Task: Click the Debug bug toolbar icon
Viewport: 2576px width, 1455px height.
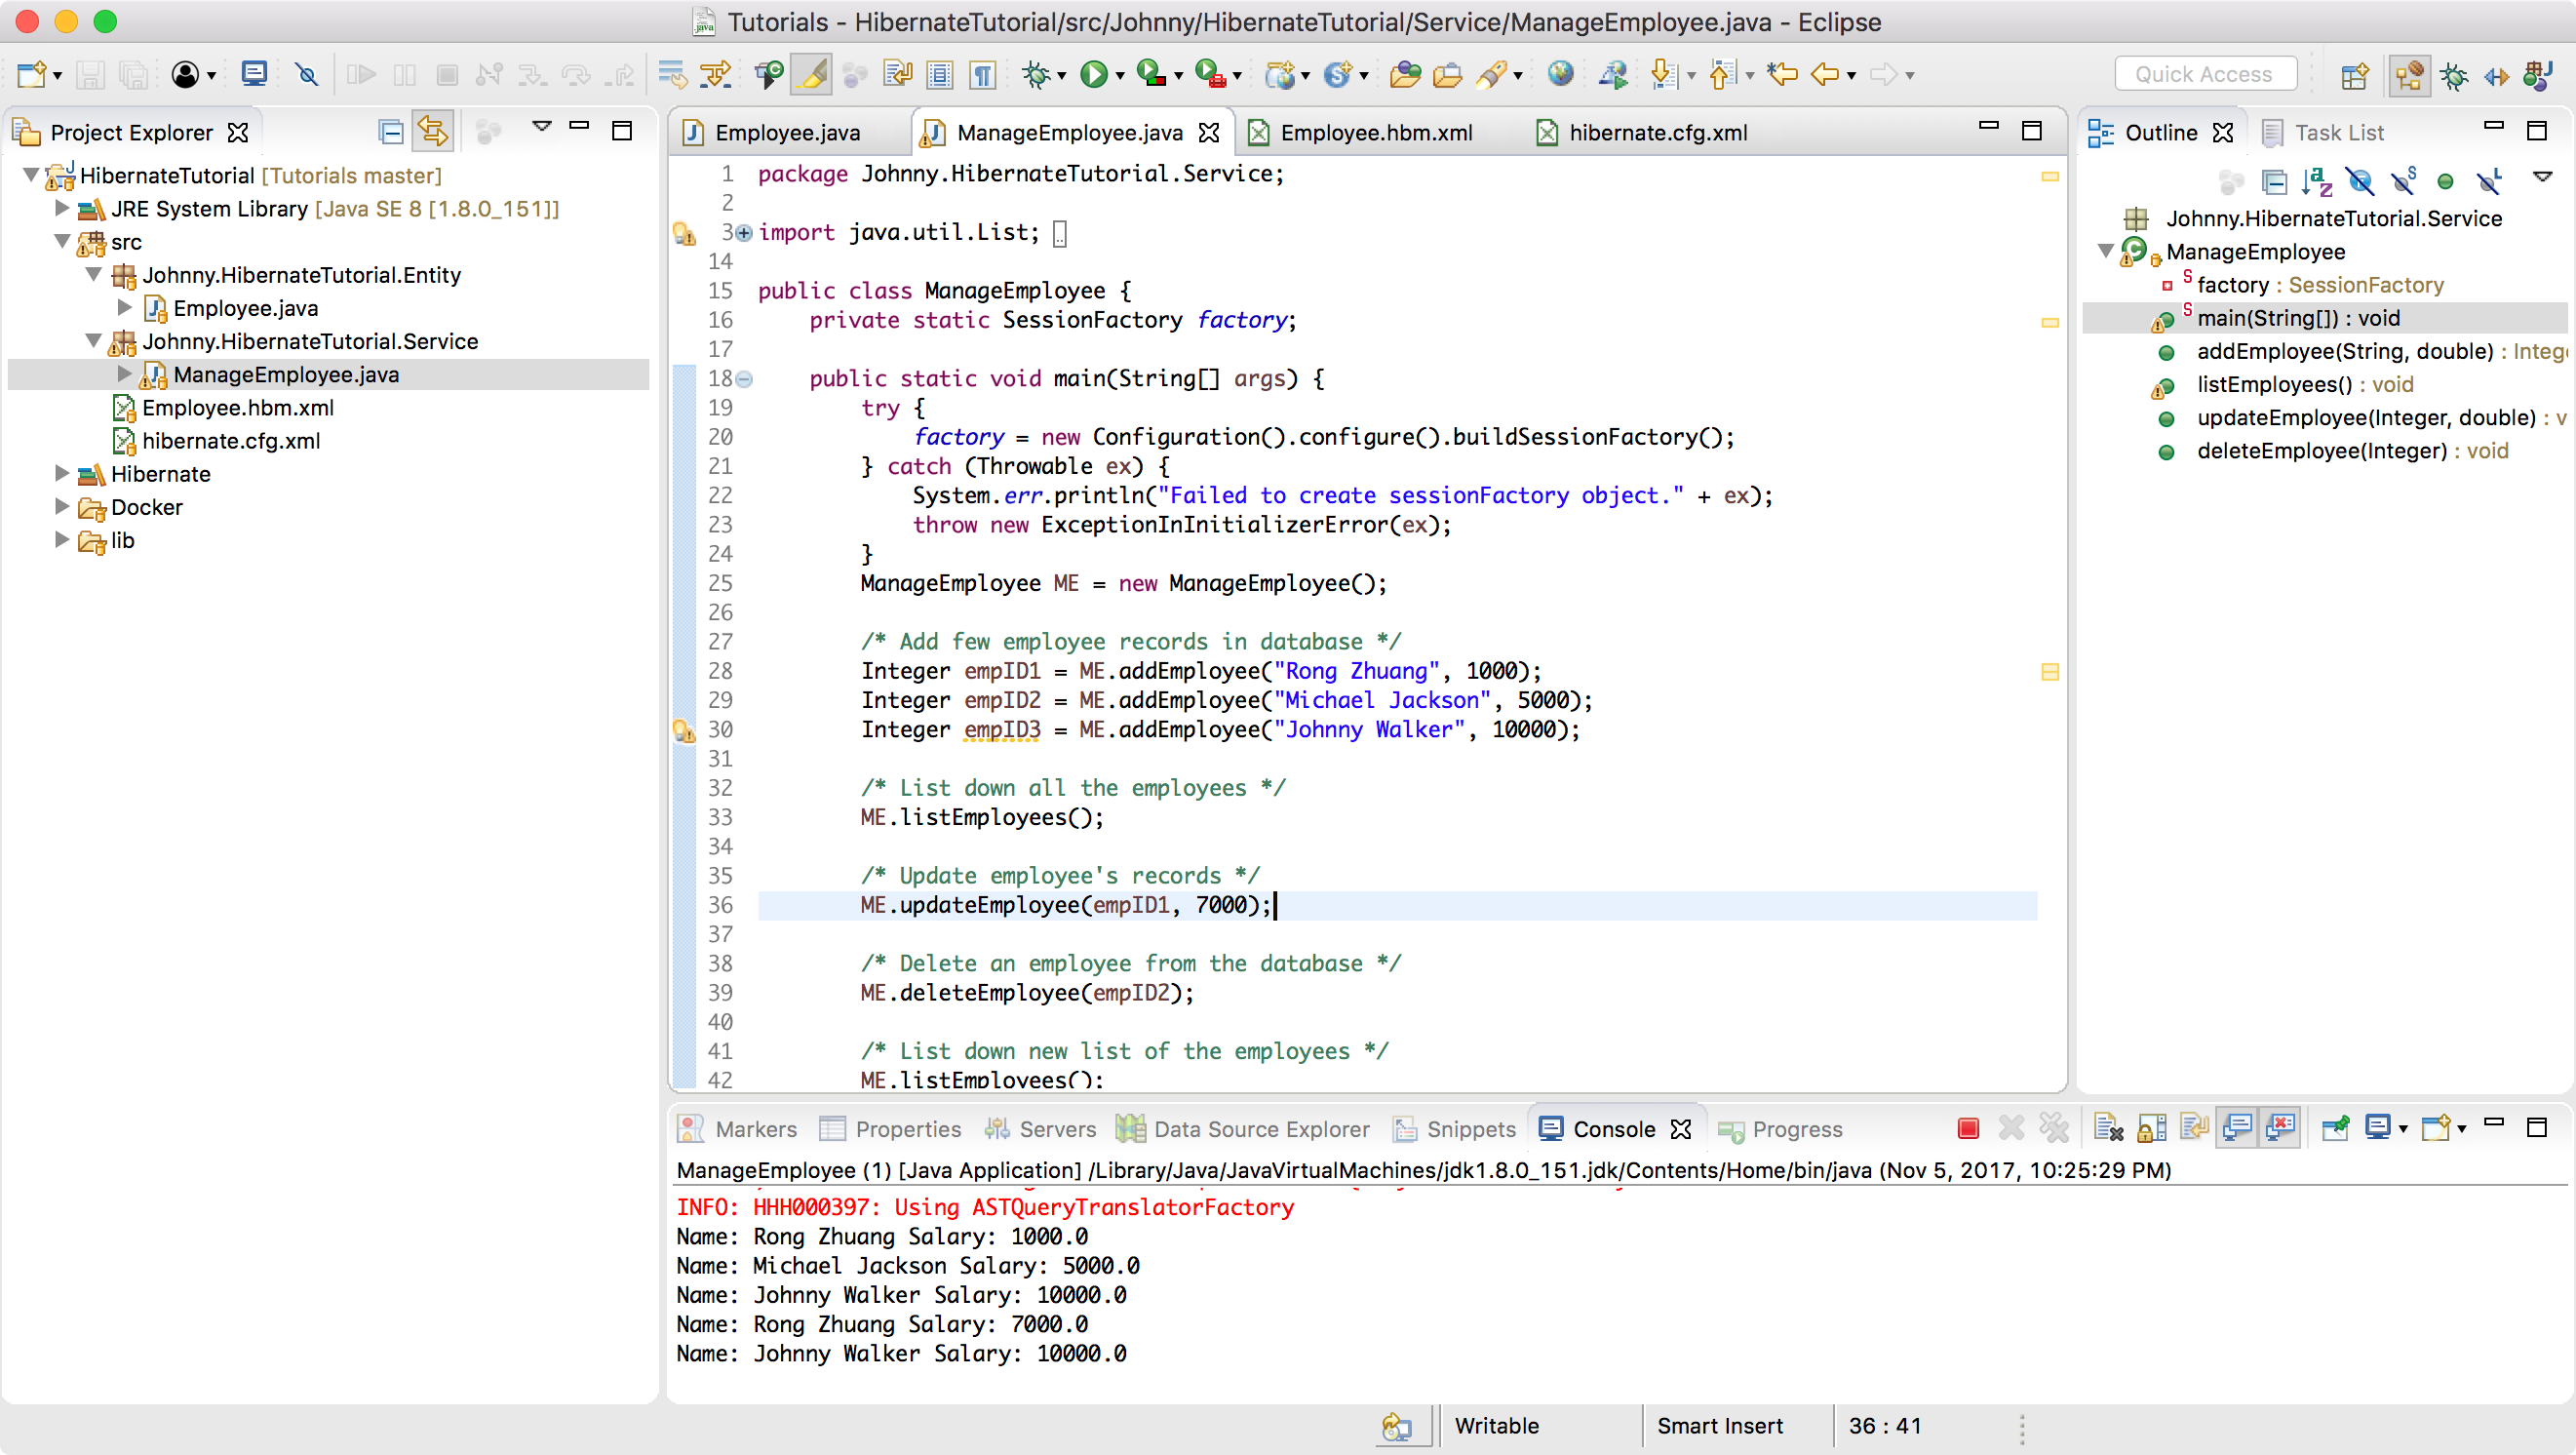Action: click(1036, 75)
